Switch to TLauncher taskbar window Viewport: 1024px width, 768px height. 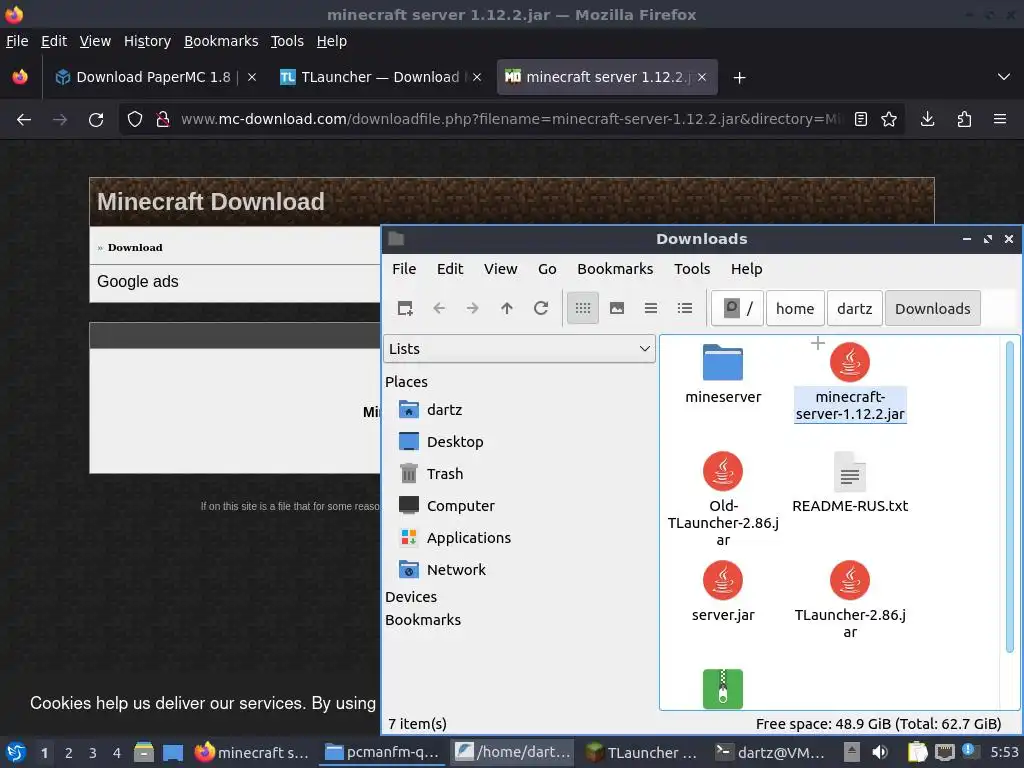click(x=641, y=753)
